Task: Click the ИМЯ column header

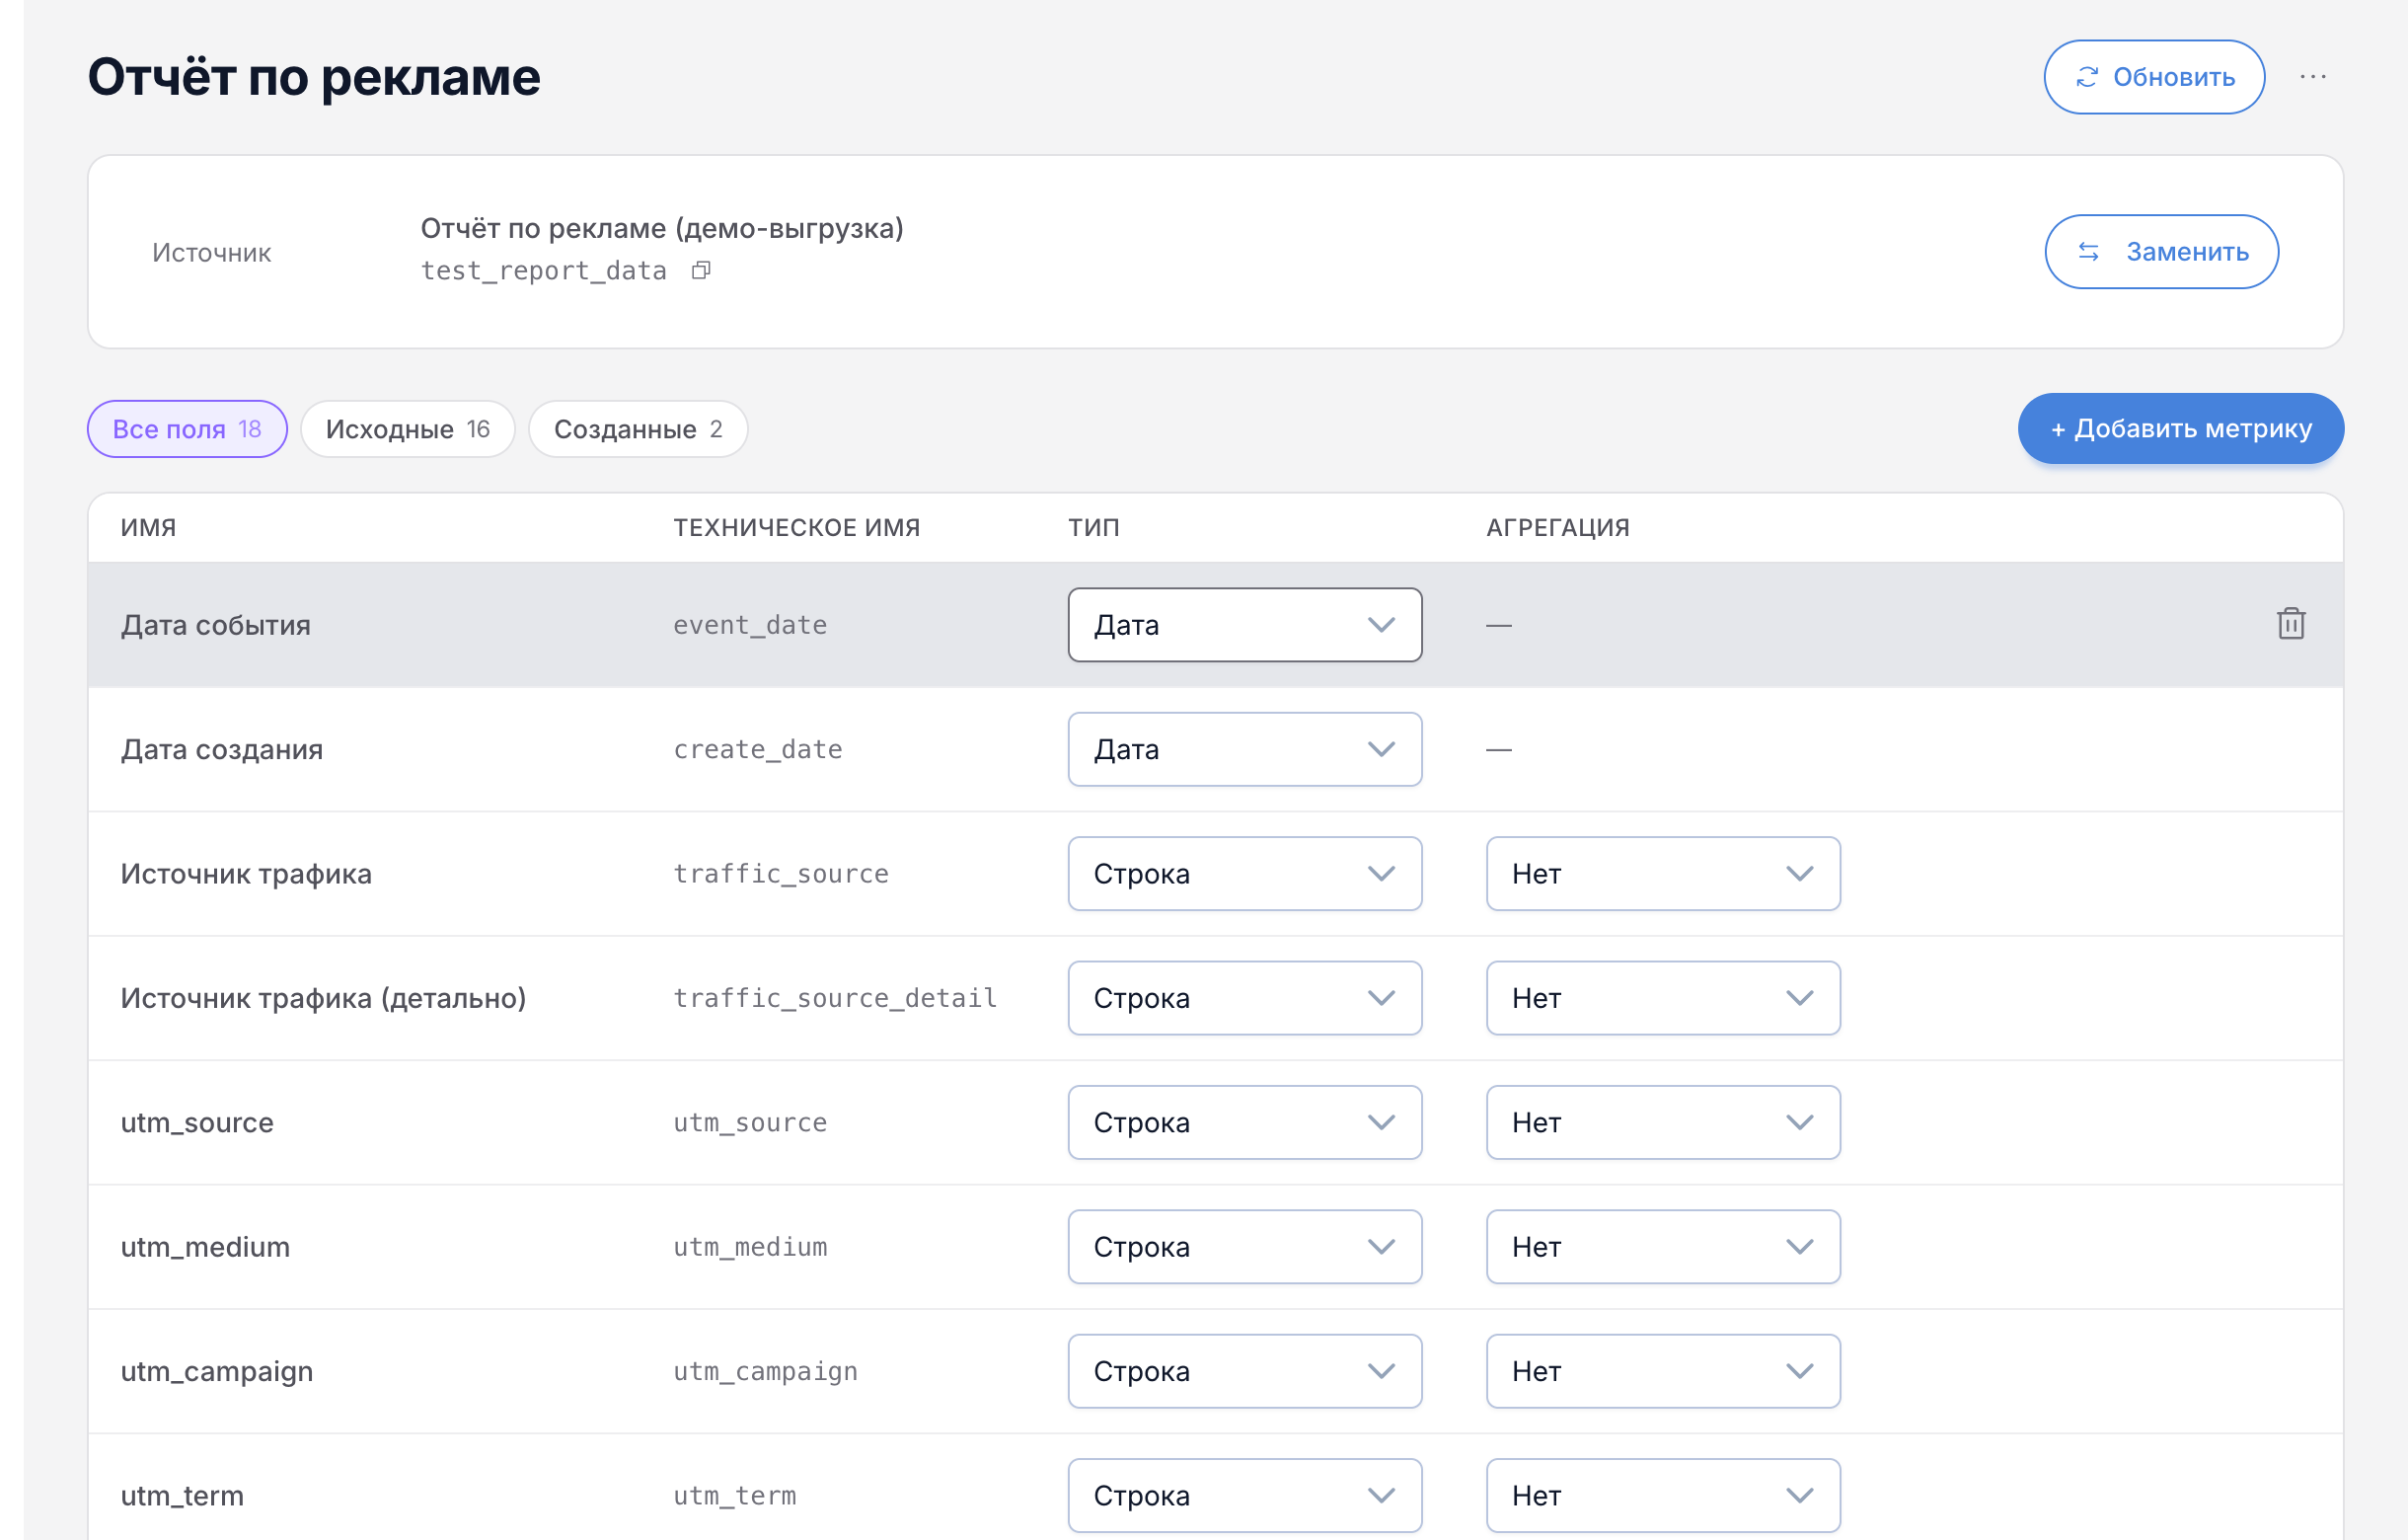Action: click(149, 527)
